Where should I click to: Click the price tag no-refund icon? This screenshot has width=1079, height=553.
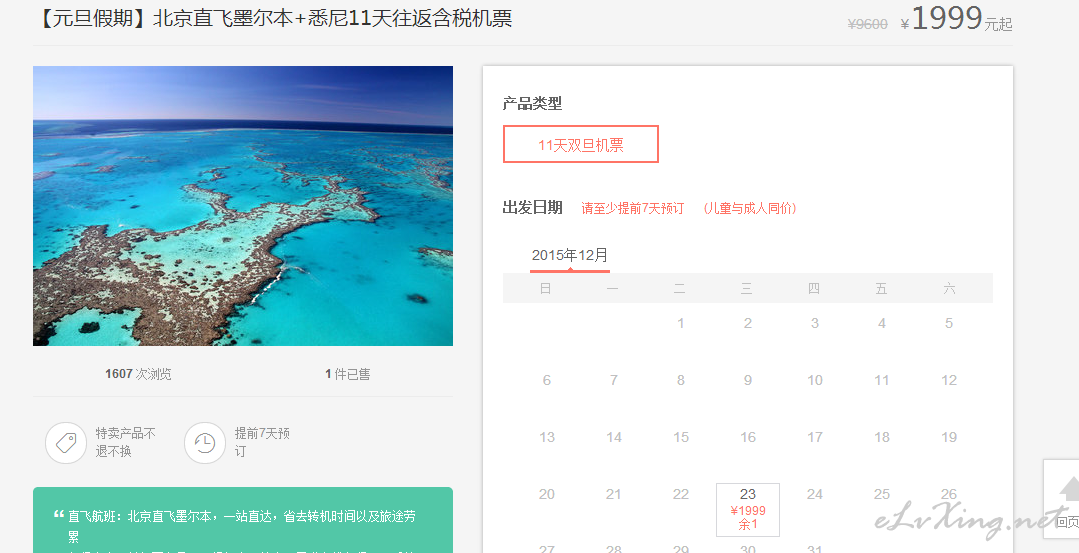[x=66, y=443]
